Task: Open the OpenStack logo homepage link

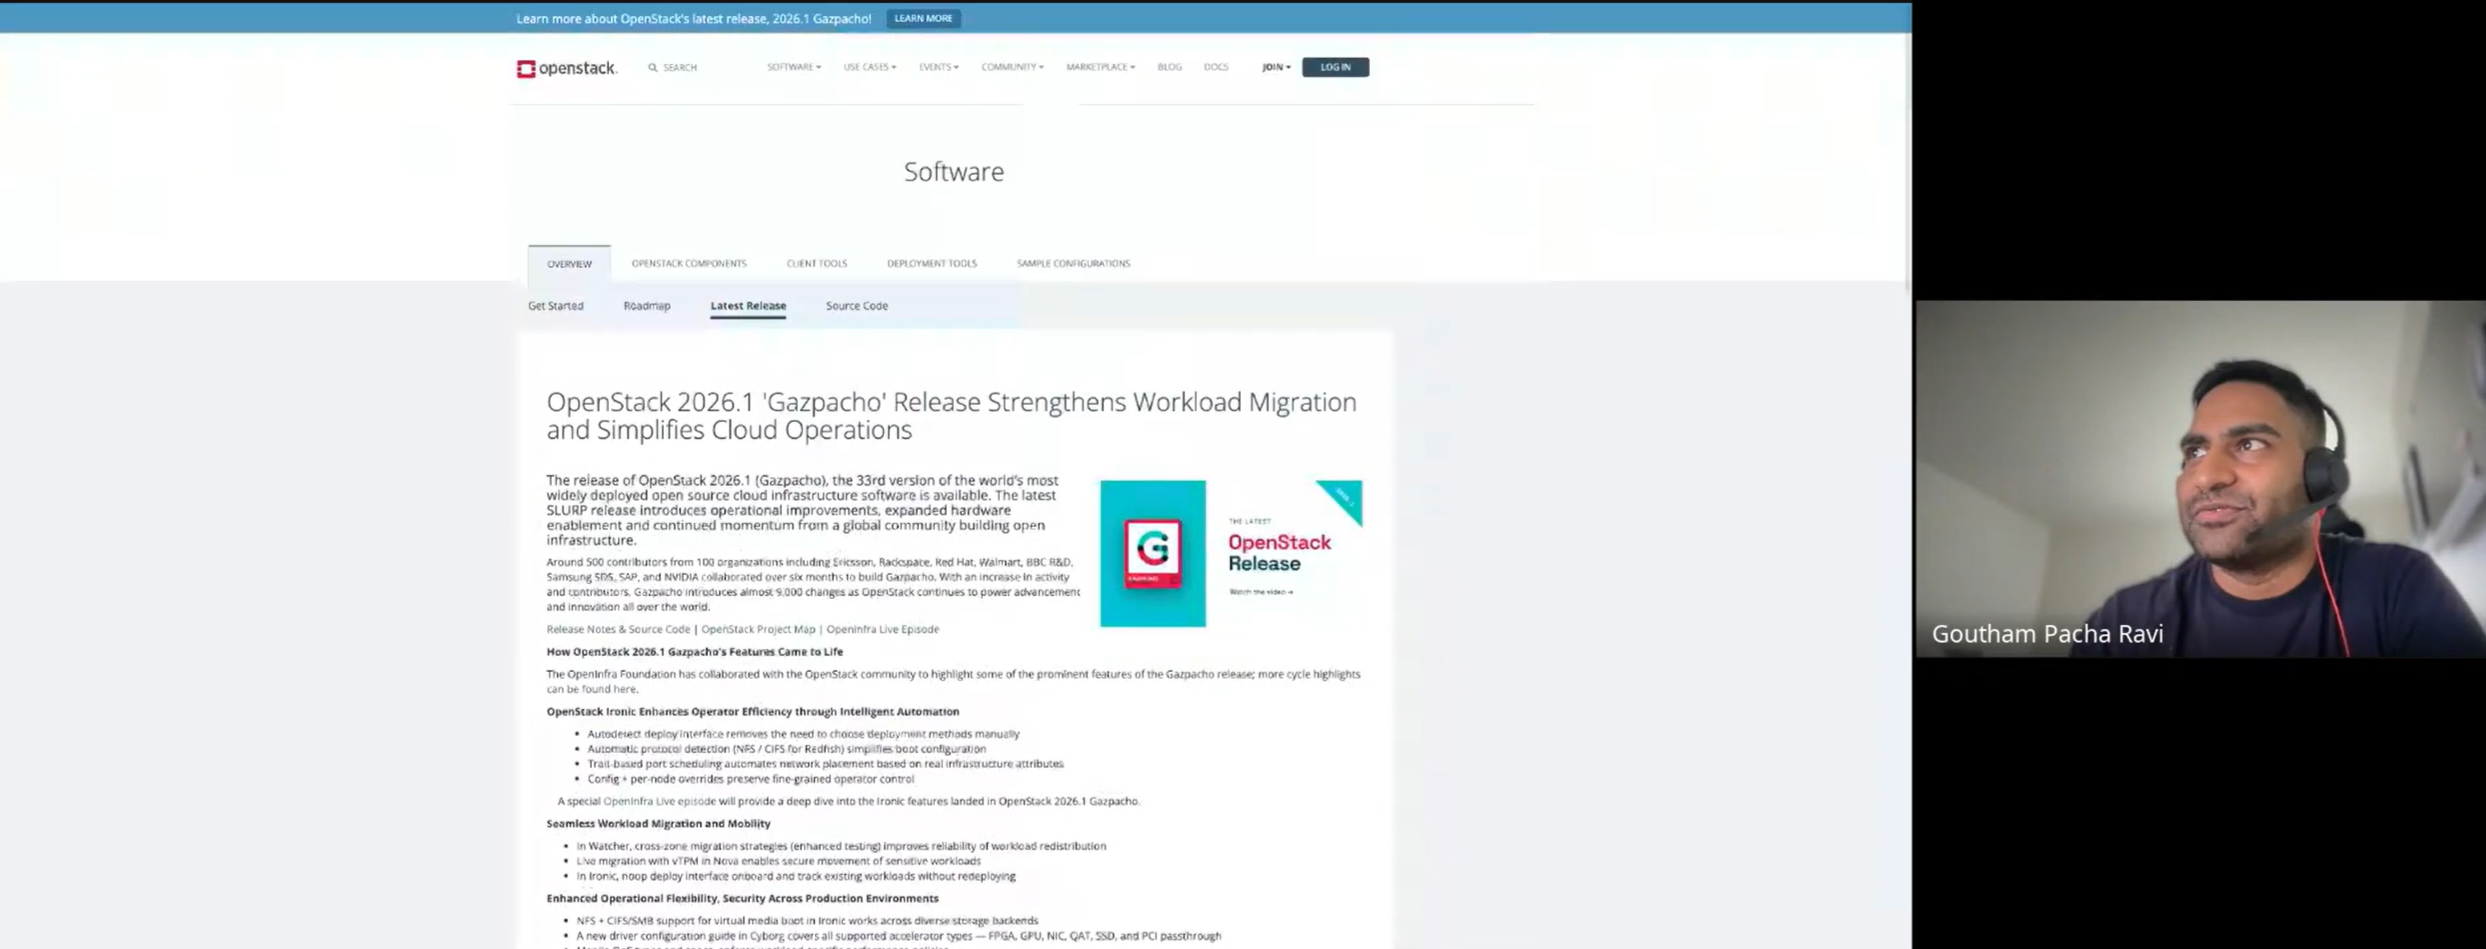Action: coord(566,68)
